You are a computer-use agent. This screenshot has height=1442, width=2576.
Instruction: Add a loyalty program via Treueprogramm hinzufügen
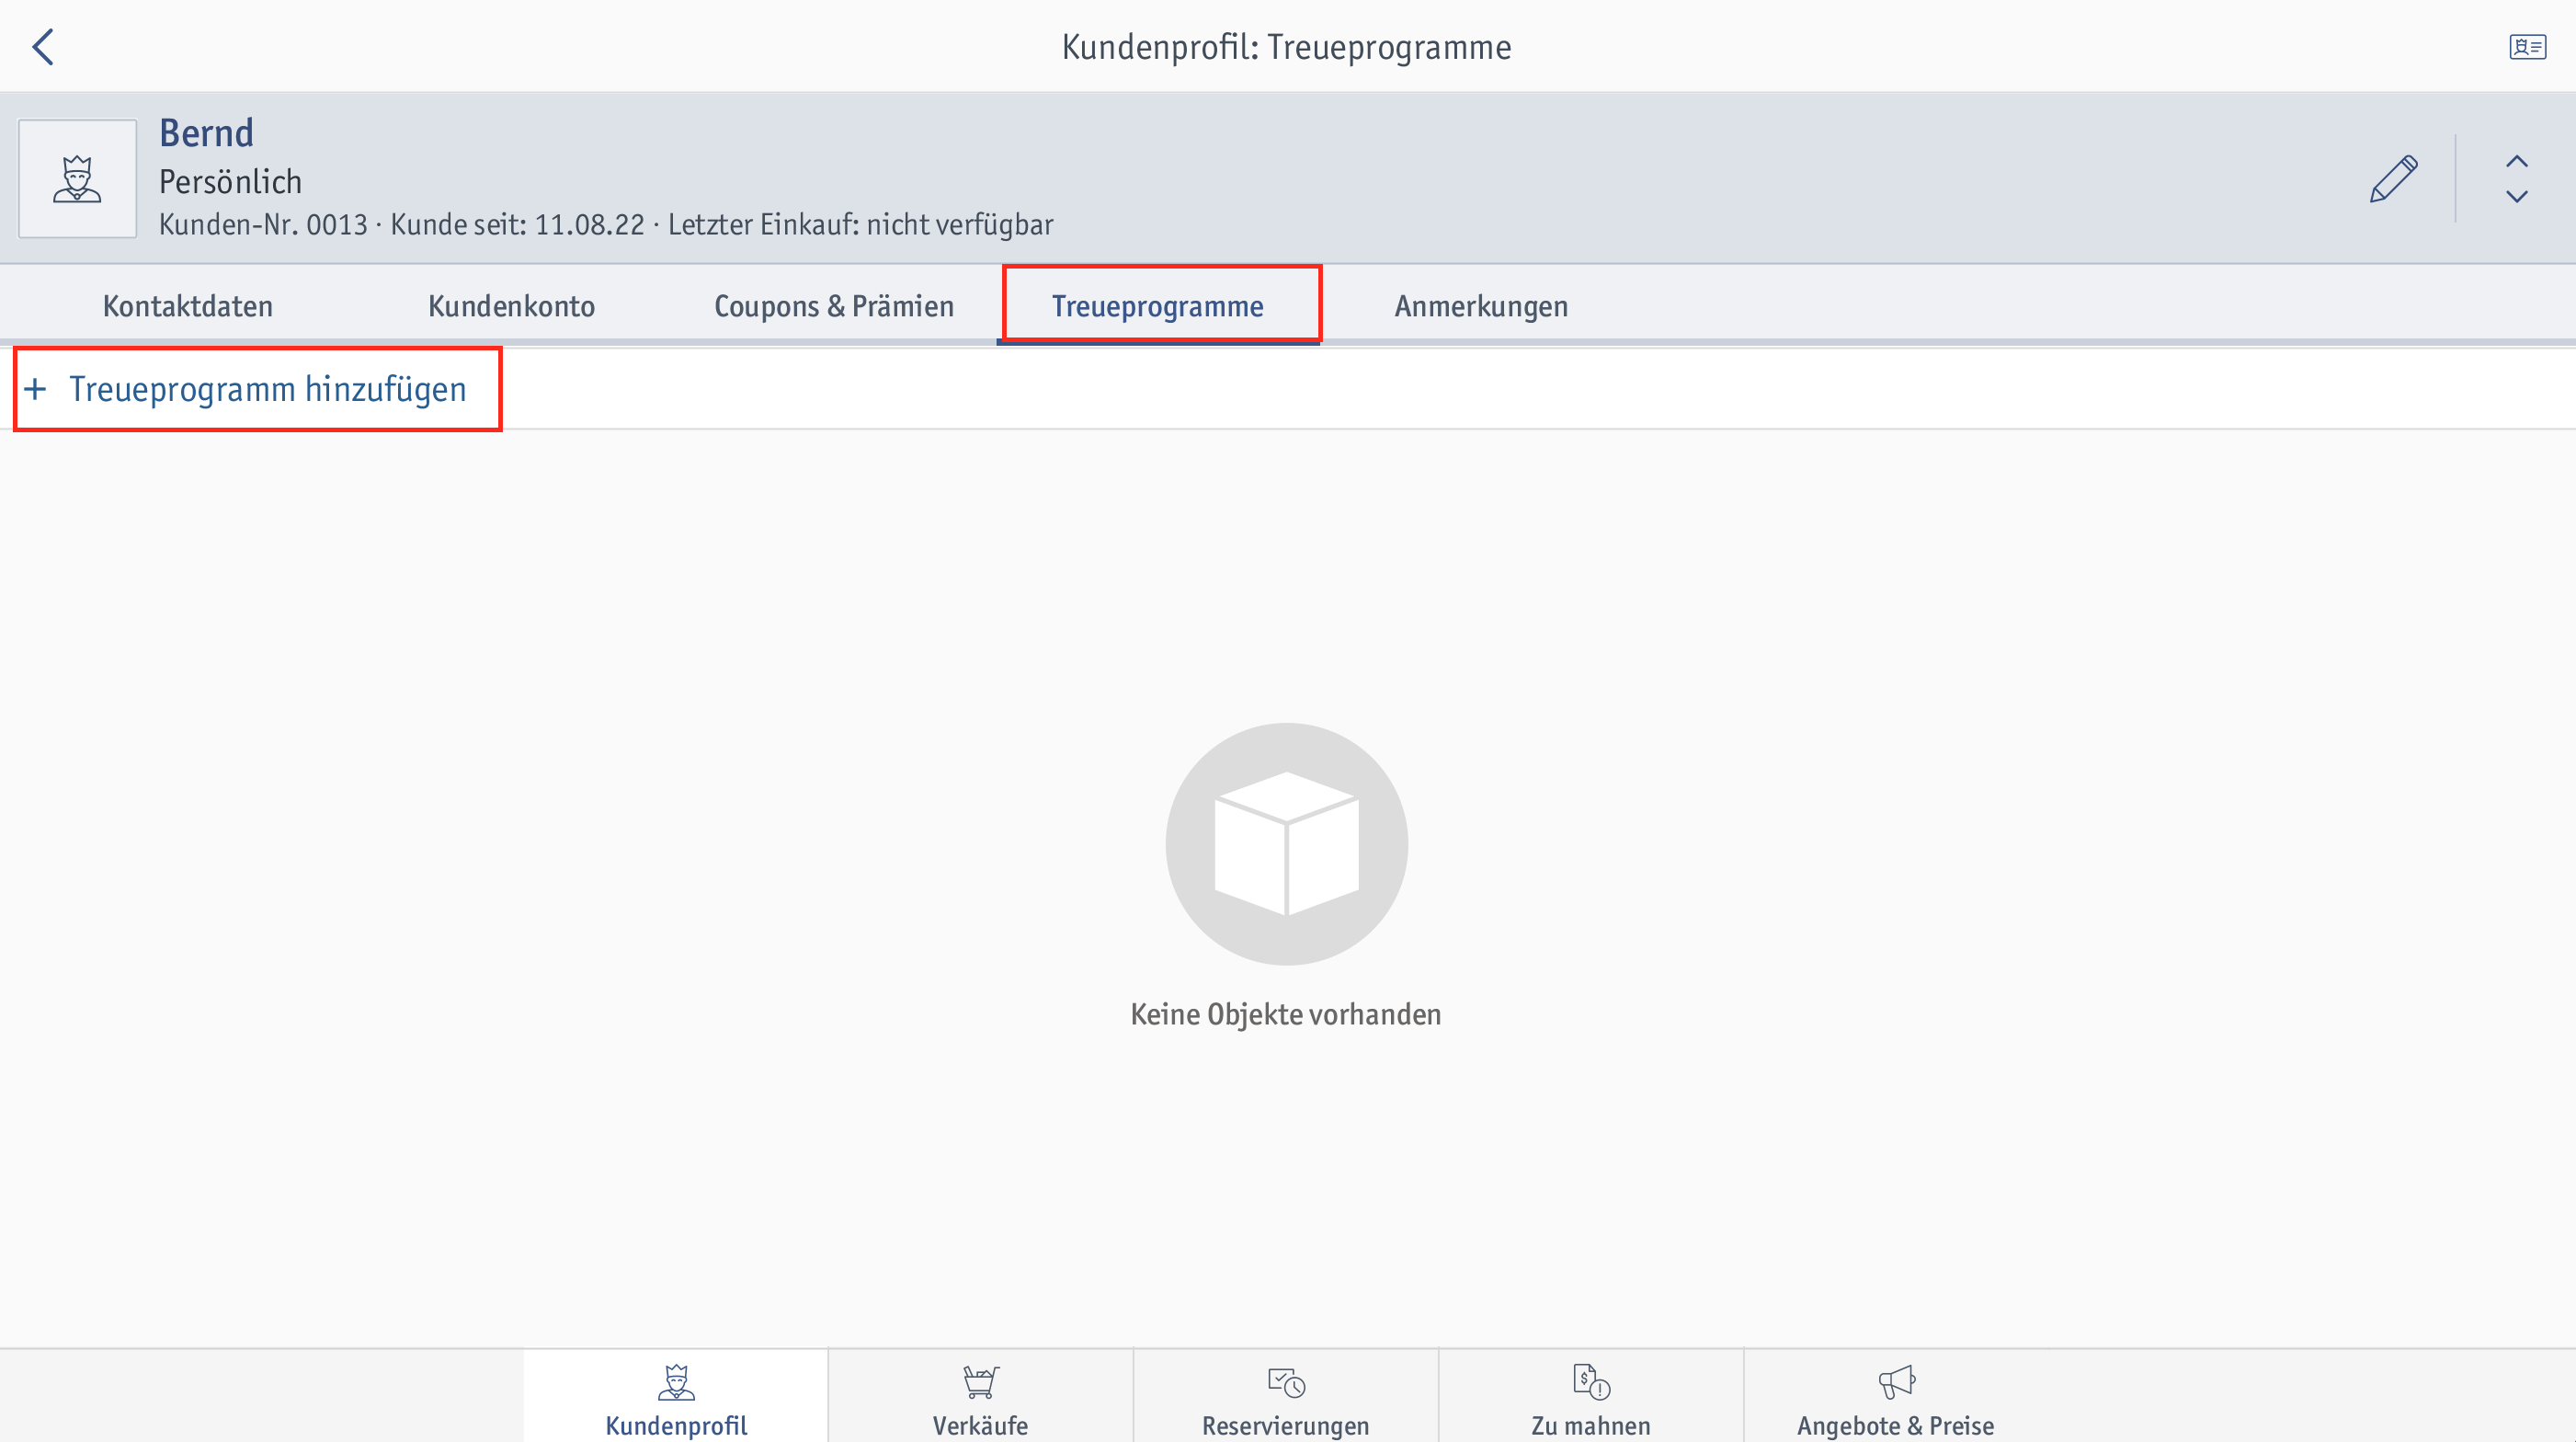(246, 389)
